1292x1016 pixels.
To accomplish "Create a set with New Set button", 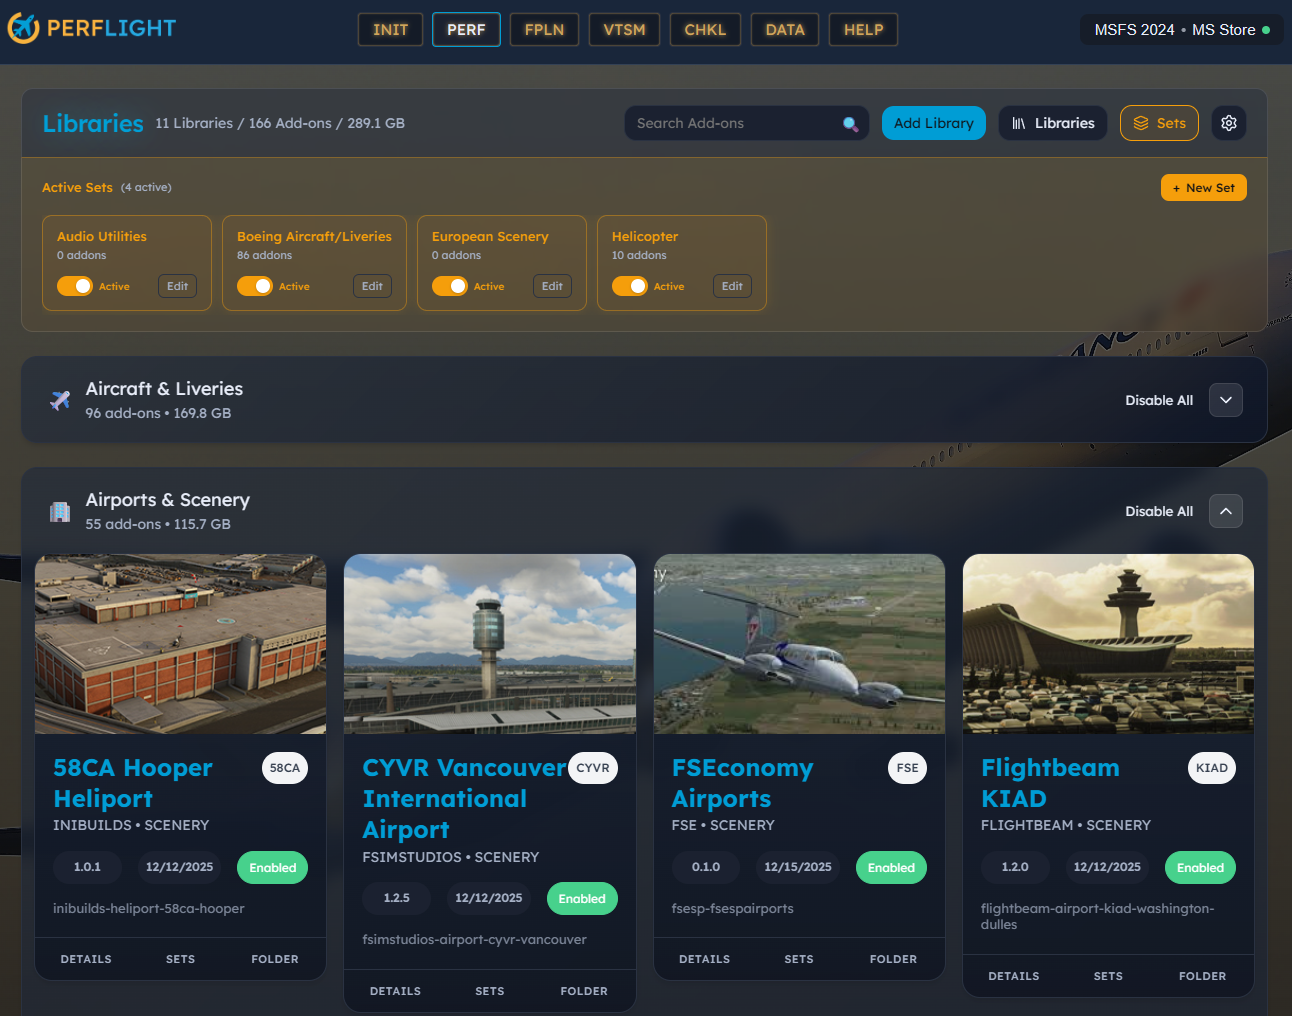I will pyautogui.click(x=1203, y=188).
